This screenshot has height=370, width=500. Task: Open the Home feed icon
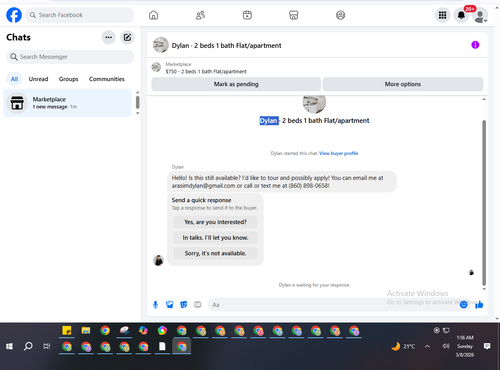click(153, 15)
